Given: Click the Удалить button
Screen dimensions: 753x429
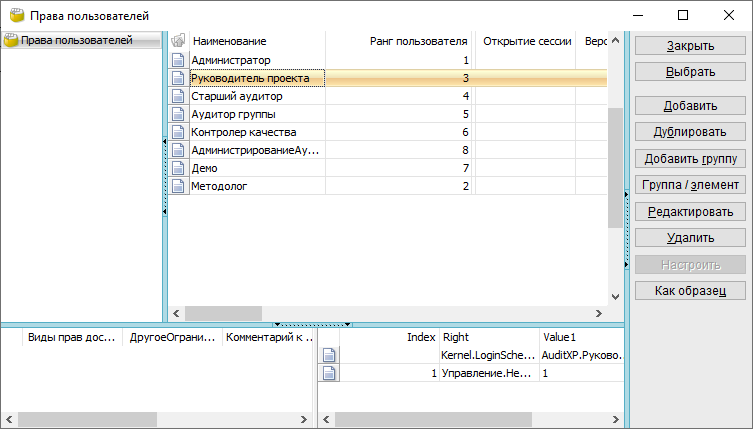Looking at the screenshot, I should coord(690,237).
